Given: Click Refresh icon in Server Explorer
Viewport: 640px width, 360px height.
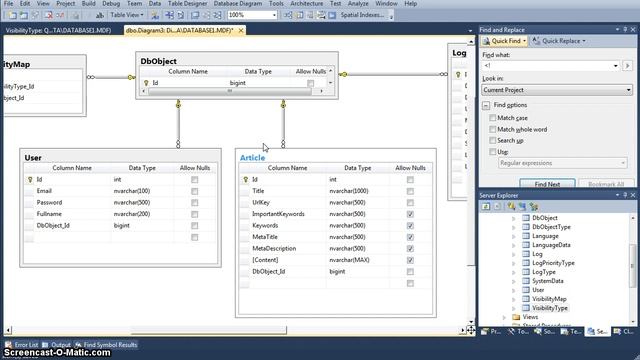Looking at the screenshot, I should pos(486,207).
